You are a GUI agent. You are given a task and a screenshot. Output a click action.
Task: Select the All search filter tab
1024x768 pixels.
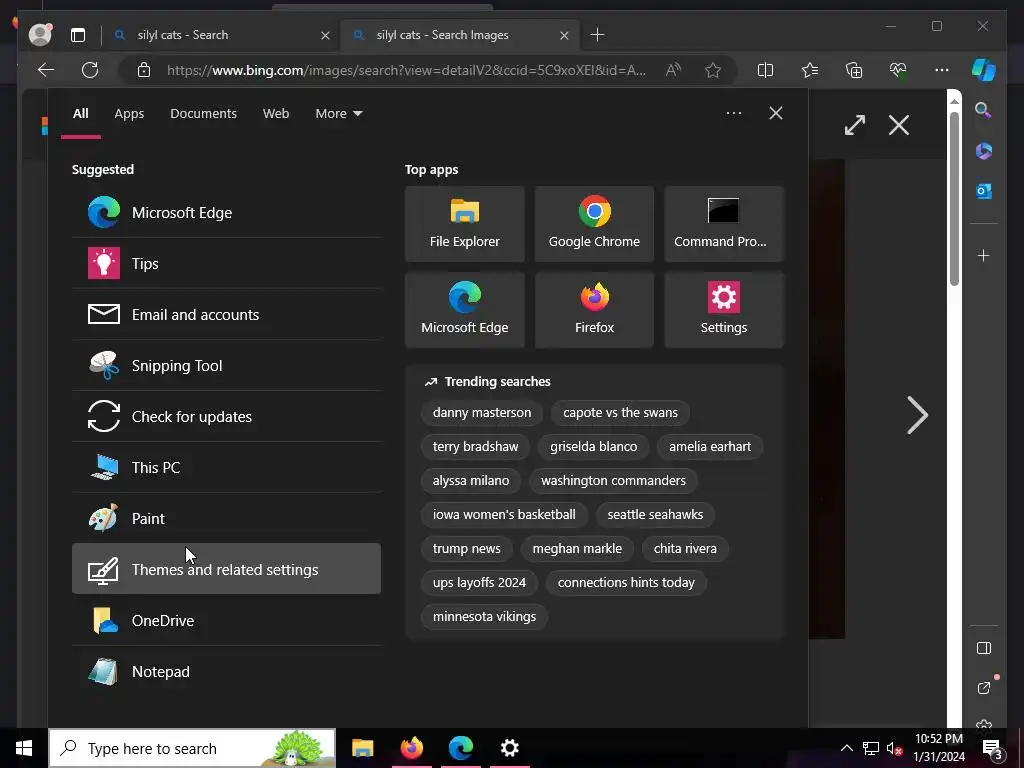[x=80, y=114]
